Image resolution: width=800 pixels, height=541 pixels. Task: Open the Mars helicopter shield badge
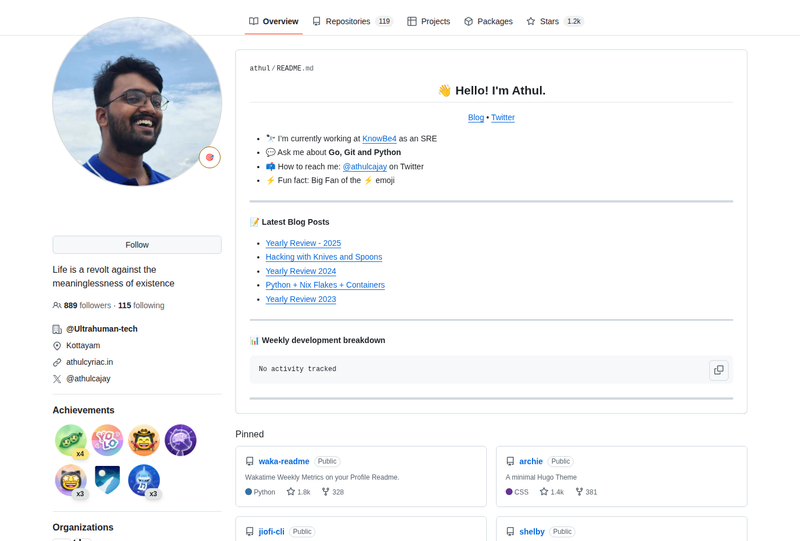point(107,480)
